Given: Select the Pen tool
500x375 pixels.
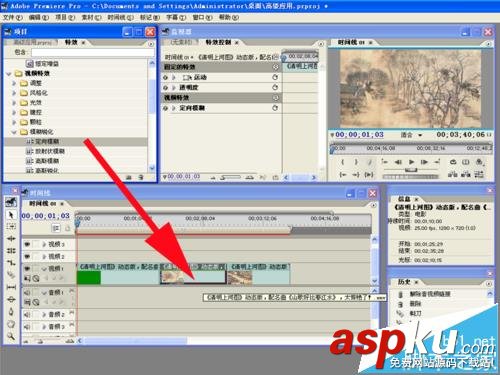Looking at the screenshot, I should (x=11, y=312).
